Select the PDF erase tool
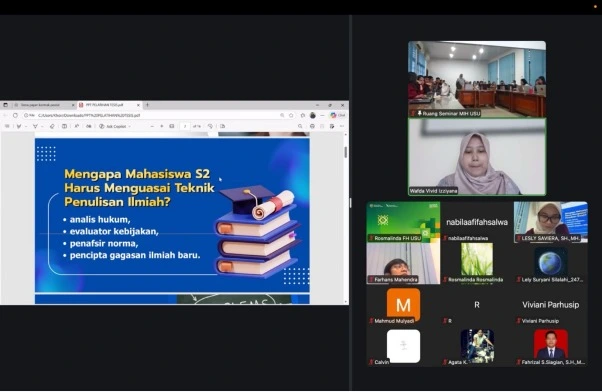The width and height of the screenshot is (602, 392). tap(52, 126)
